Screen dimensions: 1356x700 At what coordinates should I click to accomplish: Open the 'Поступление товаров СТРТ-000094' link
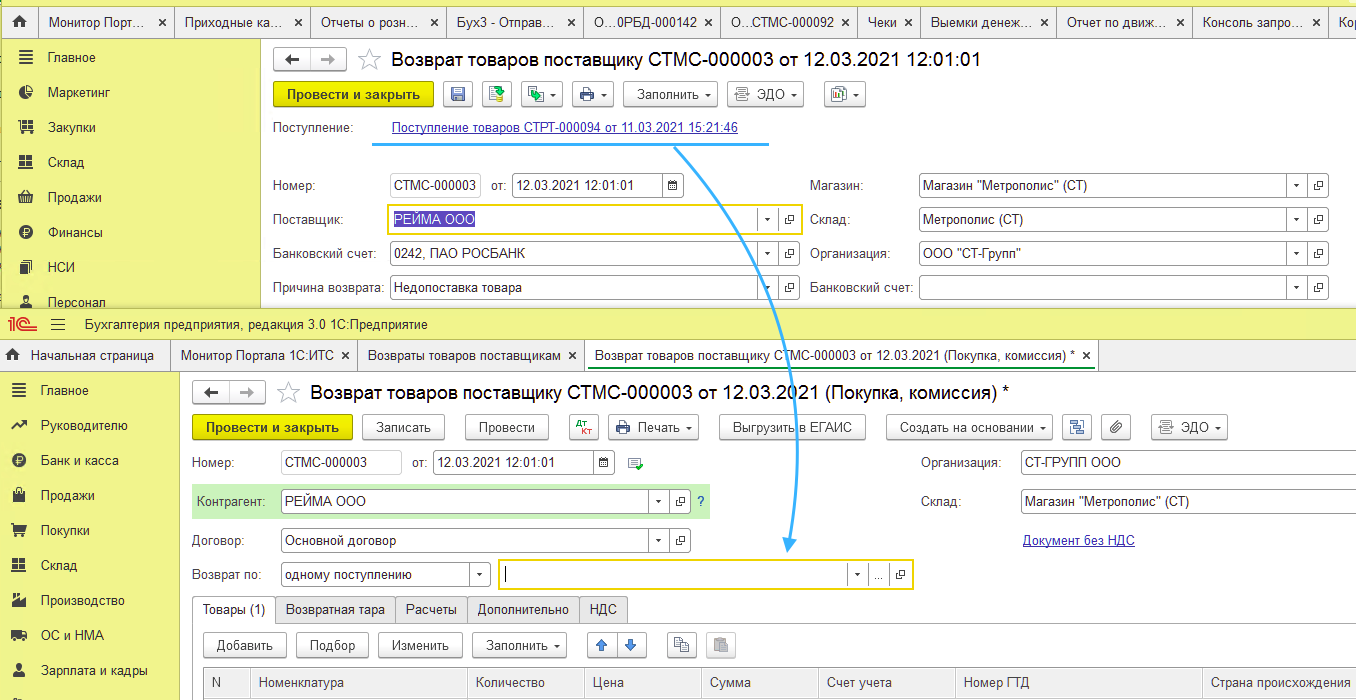coord(564,128)
